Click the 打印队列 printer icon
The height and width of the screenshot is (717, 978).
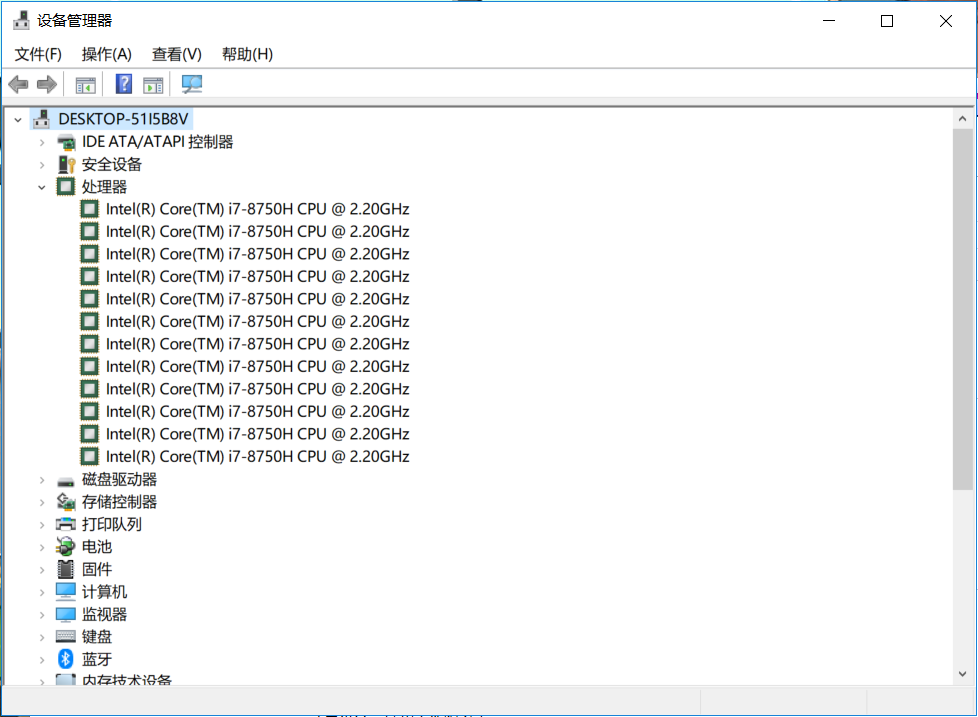pos(65,524)
